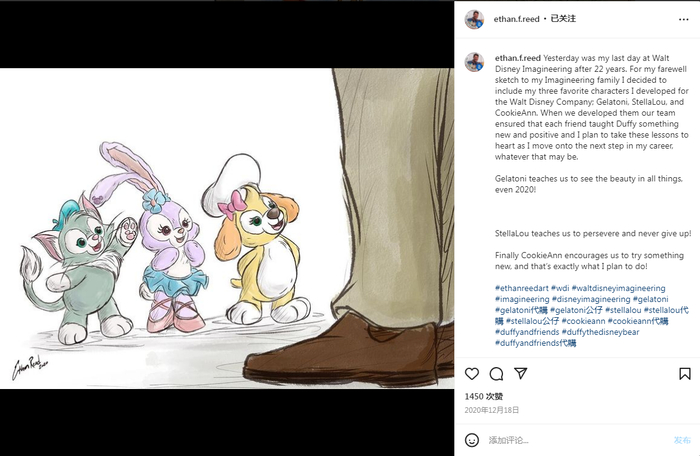Like the post with the heart icon

(x=472, y=374)
